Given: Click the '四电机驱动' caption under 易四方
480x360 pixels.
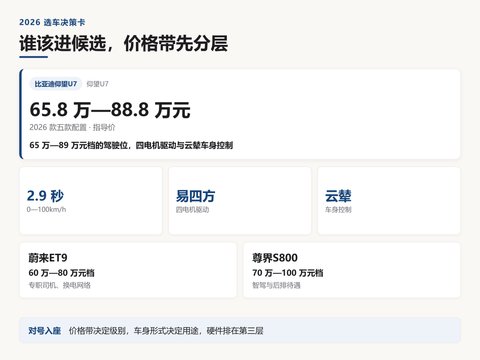Looking at the screenshot, I should click(x=192, y=210).
